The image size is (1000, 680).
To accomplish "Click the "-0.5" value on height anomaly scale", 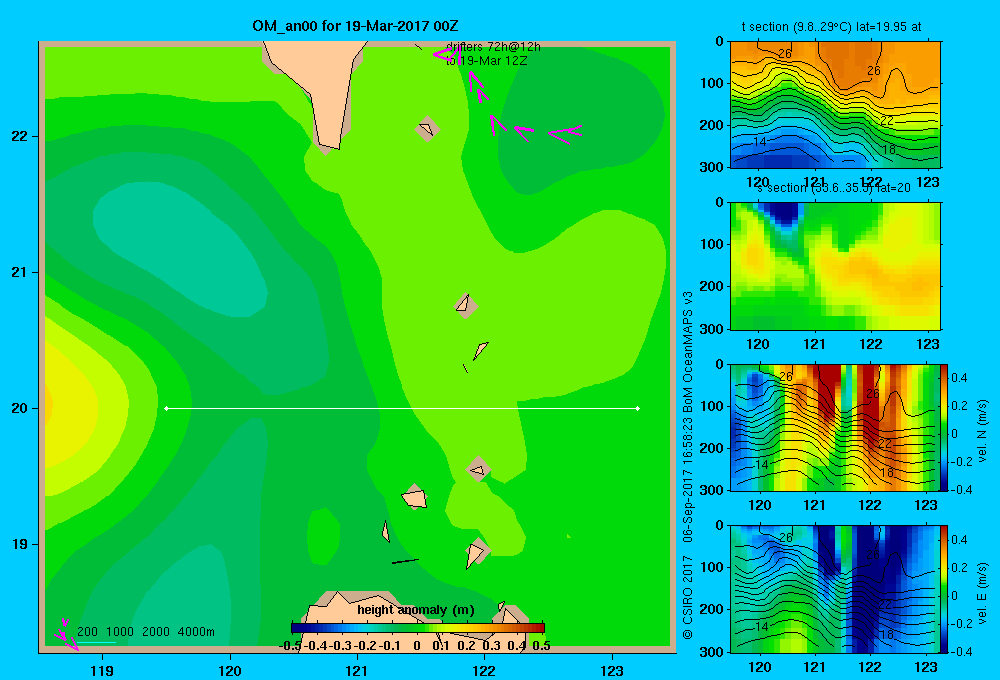I will [x=290, y=645].
